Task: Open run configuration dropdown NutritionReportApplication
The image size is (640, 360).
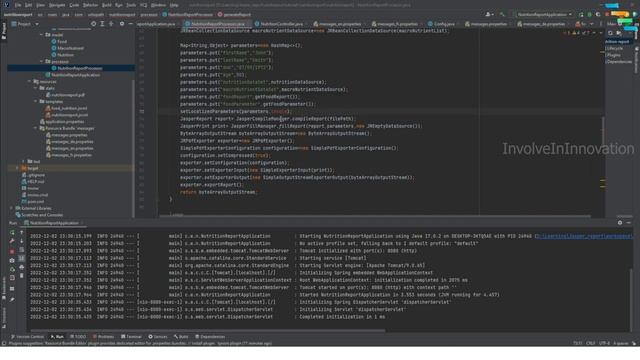Action: (x=544, y=15)
